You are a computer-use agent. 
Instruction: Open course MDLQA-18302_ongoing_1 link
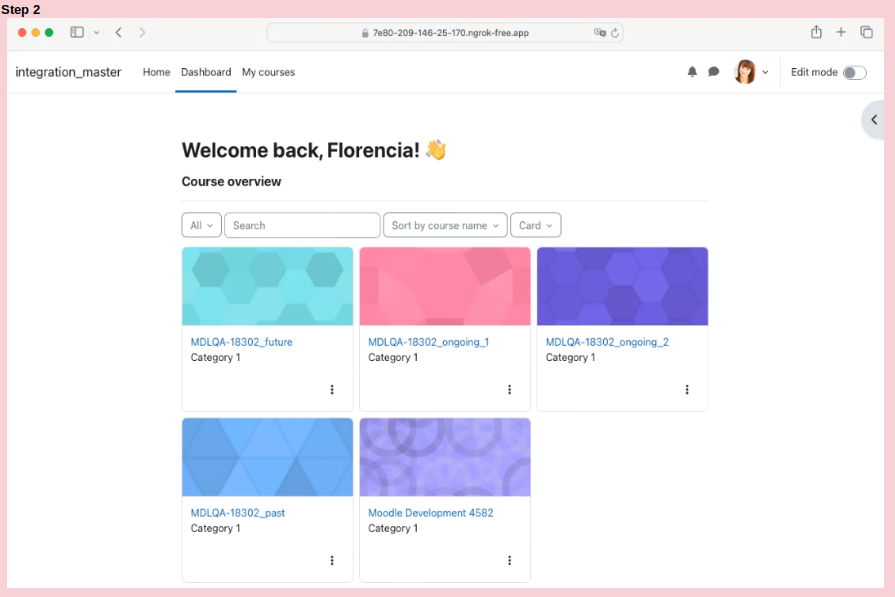click(429, 342)
